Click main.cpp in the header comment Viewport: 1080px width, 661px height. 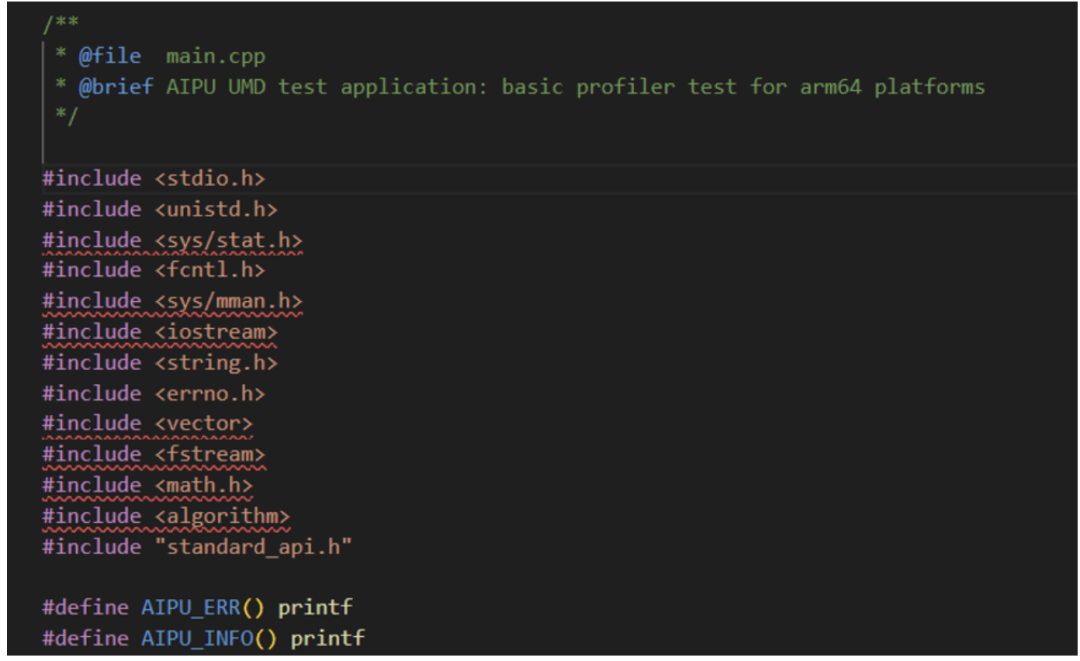(x=215, y=57)
